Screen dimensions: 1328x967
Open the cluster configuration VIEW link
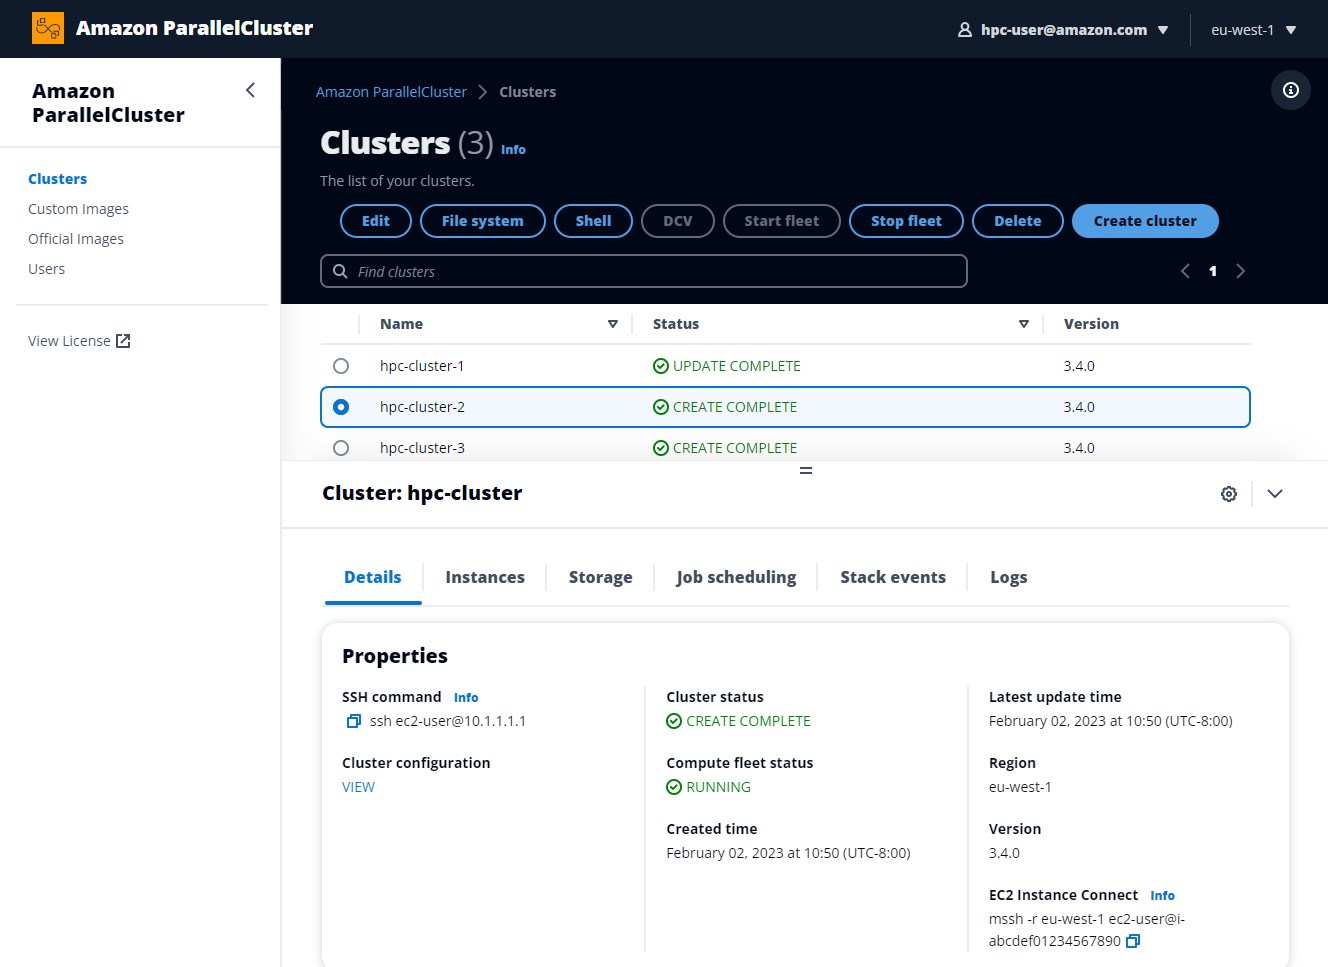(x=358, y=787)
